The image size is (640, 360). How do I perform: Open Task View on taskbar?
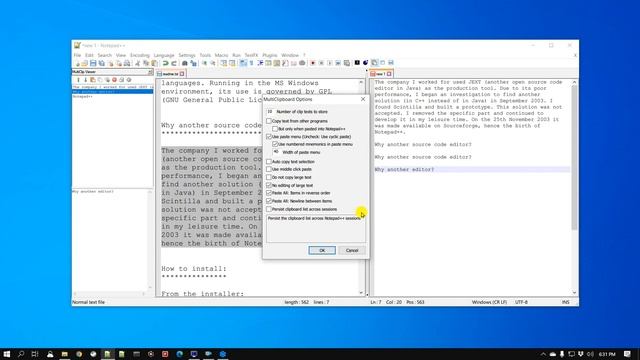pyautogui.click(x=35, y=354)
